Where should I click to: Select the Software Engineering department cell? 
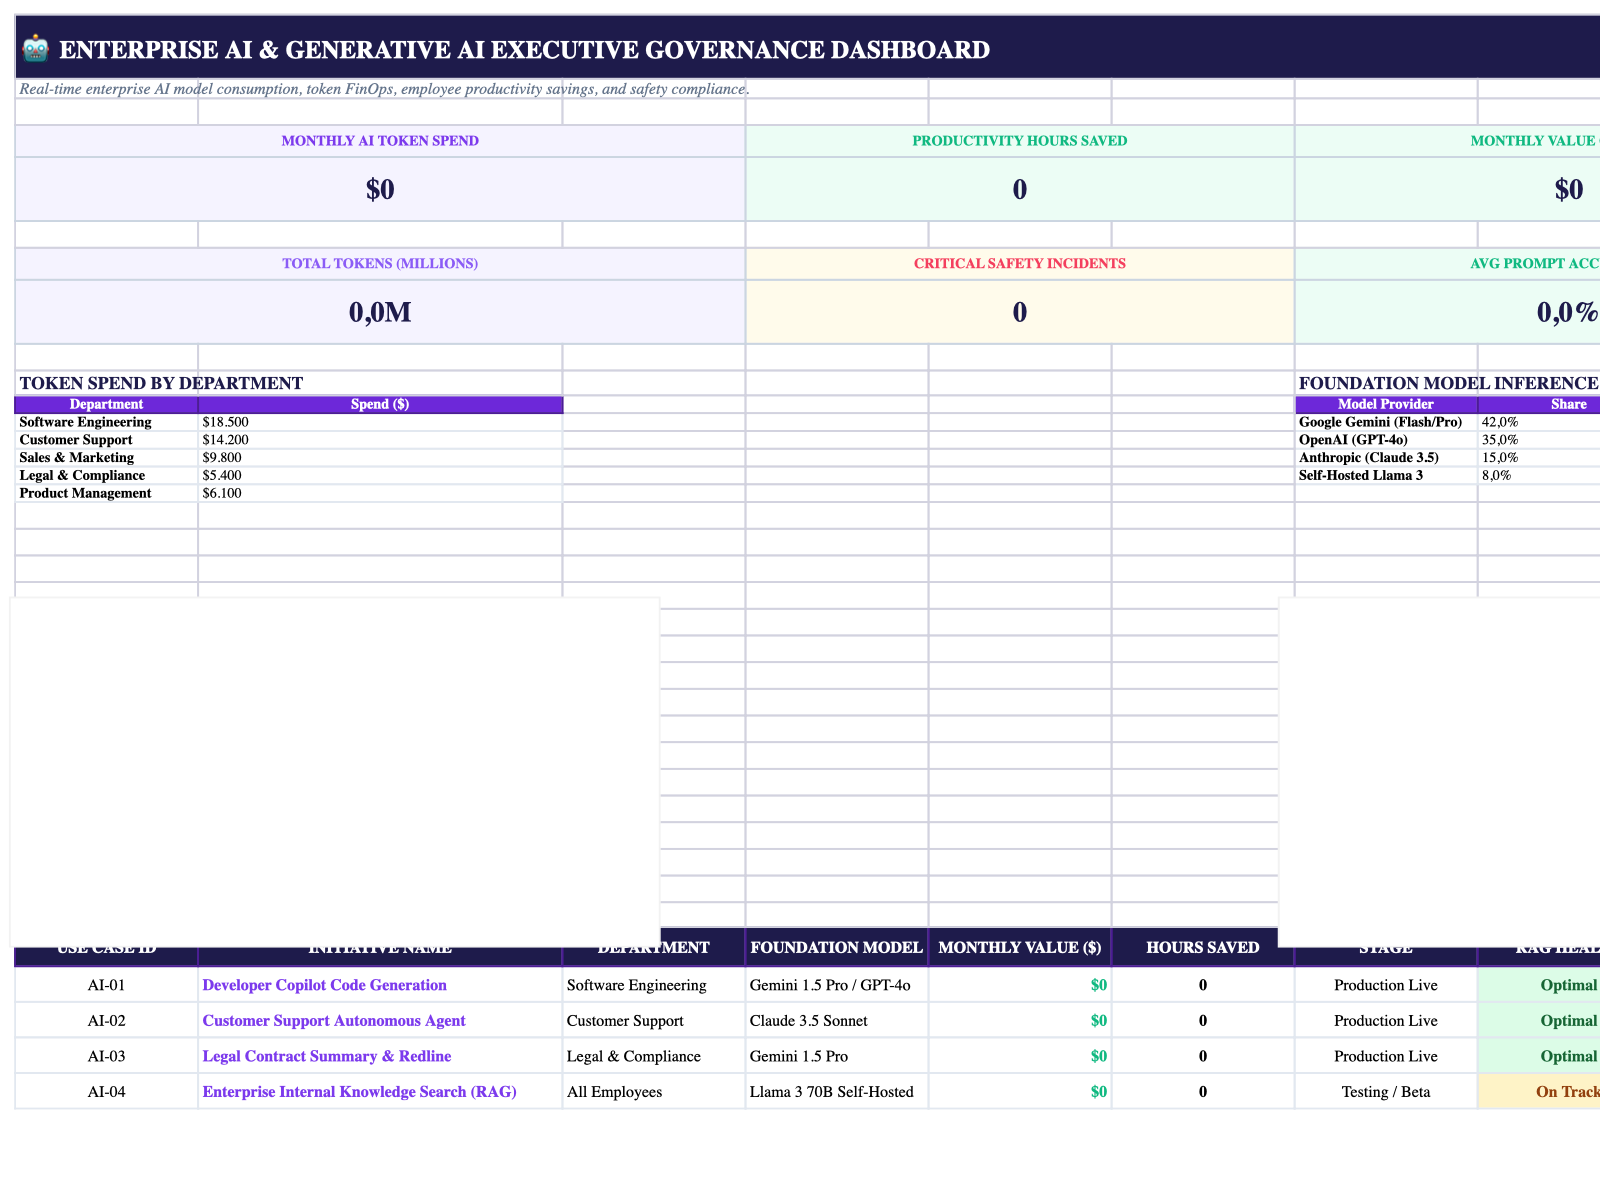point(106,422)
